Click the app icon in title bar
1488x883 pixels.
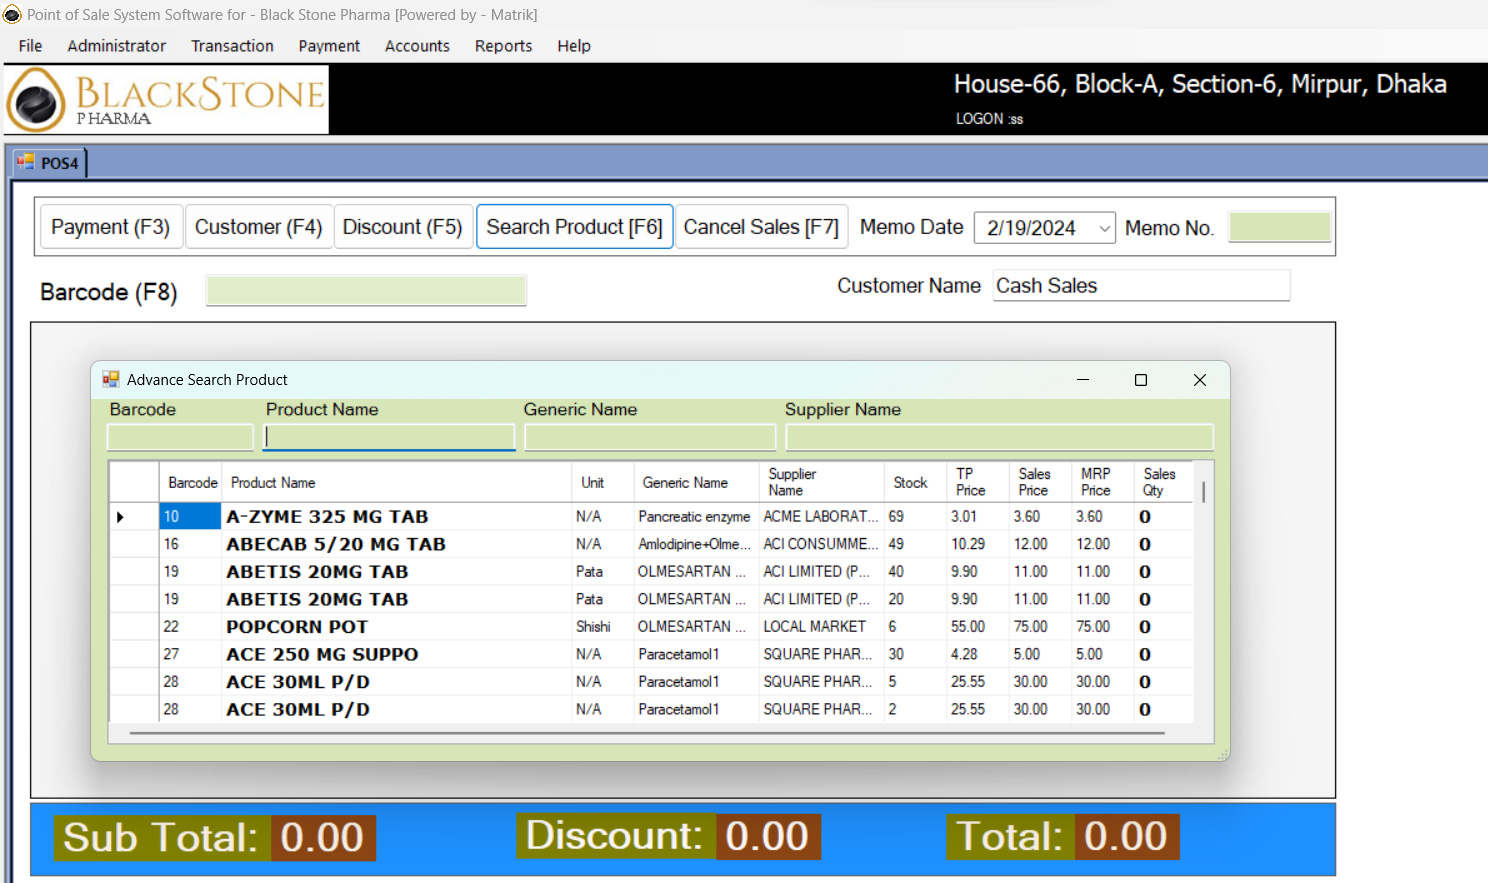coord(12,15)
